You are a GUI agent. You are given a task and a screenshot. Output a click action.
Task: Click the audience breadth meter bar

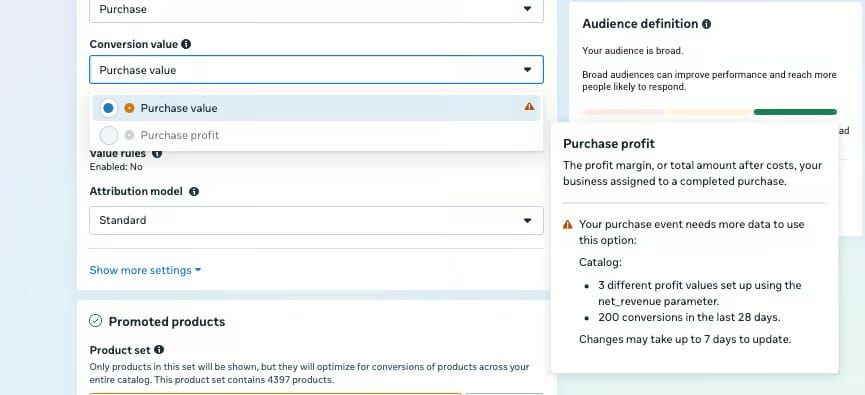(709, 112)
